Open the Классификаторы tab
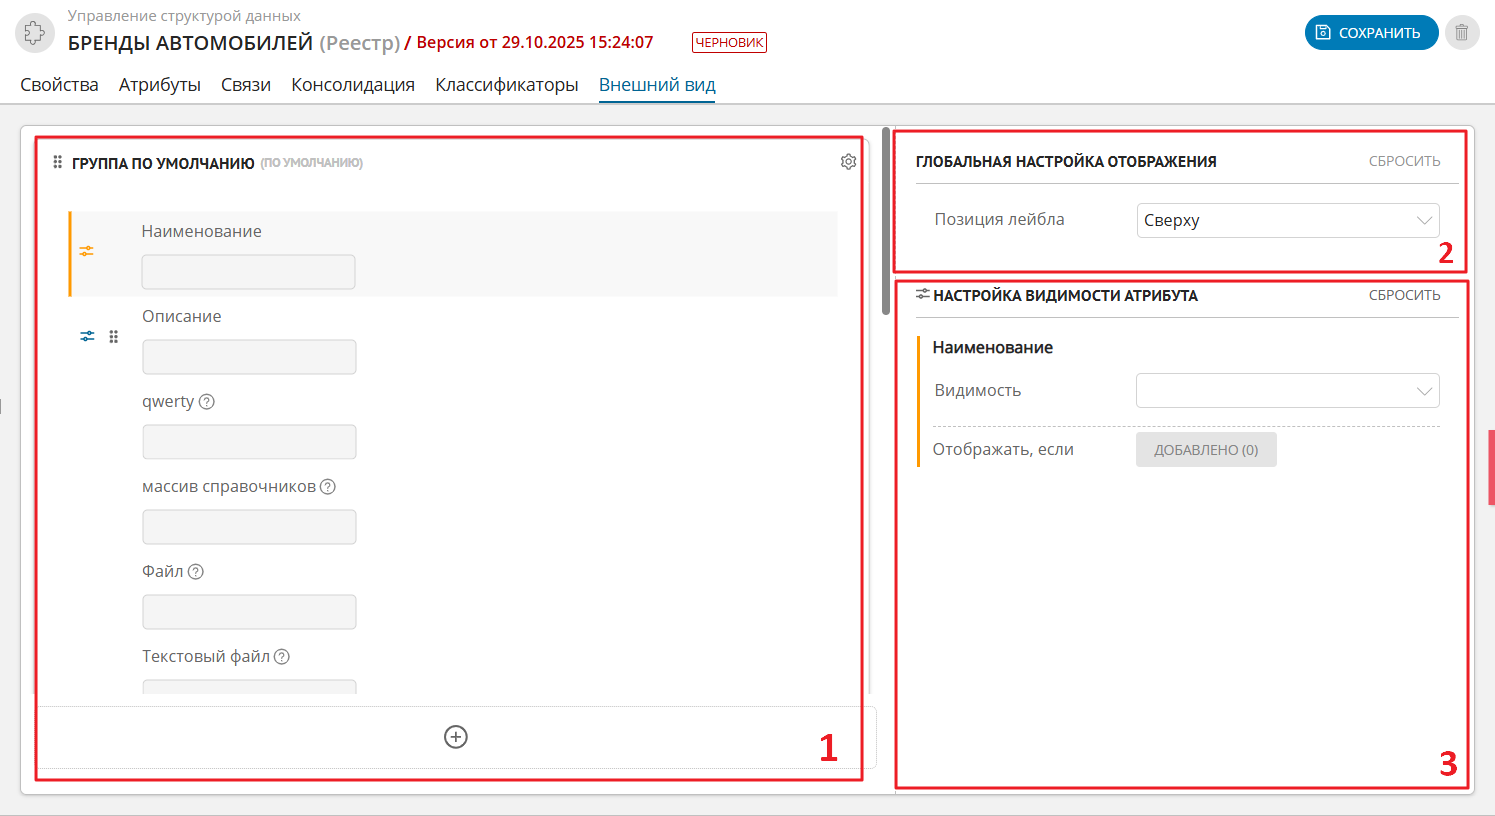The image size is (1495, 816). coord(506,85)
